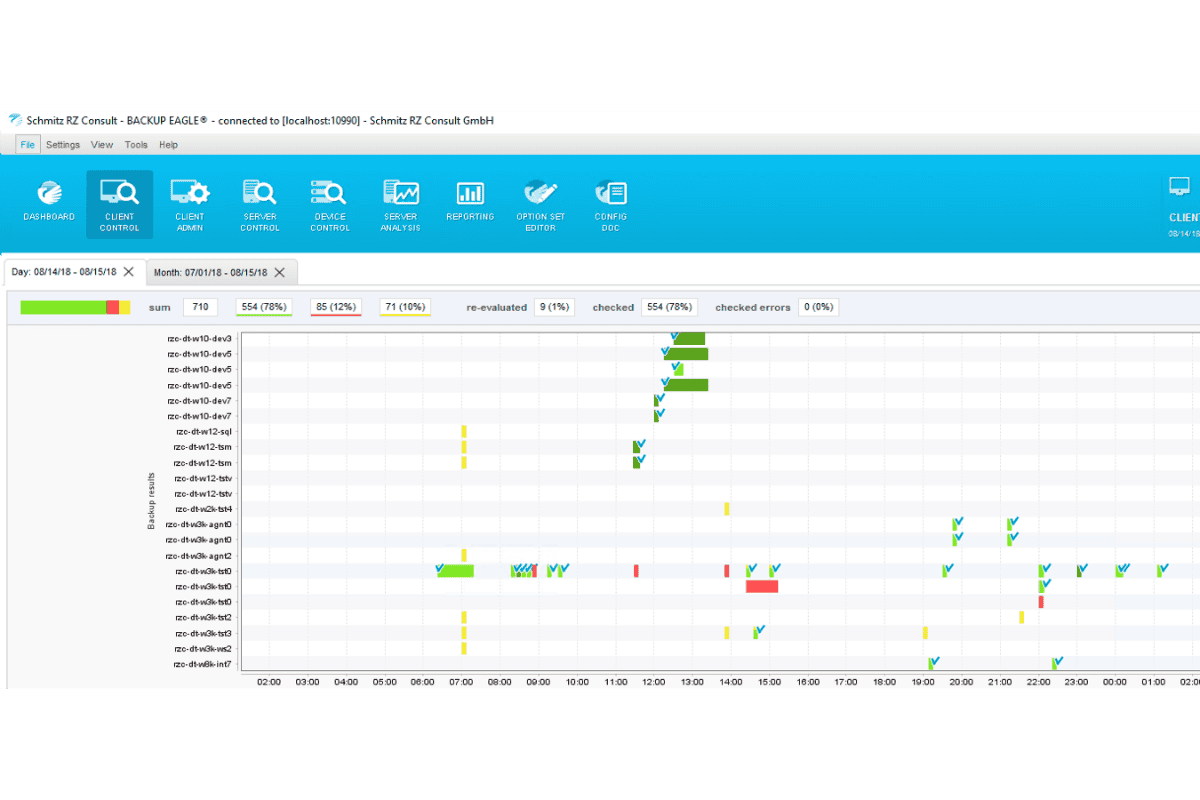Click the Backup Eagle title bar logo
This screenshot has width=1200, height=800.
pos(16,120)
